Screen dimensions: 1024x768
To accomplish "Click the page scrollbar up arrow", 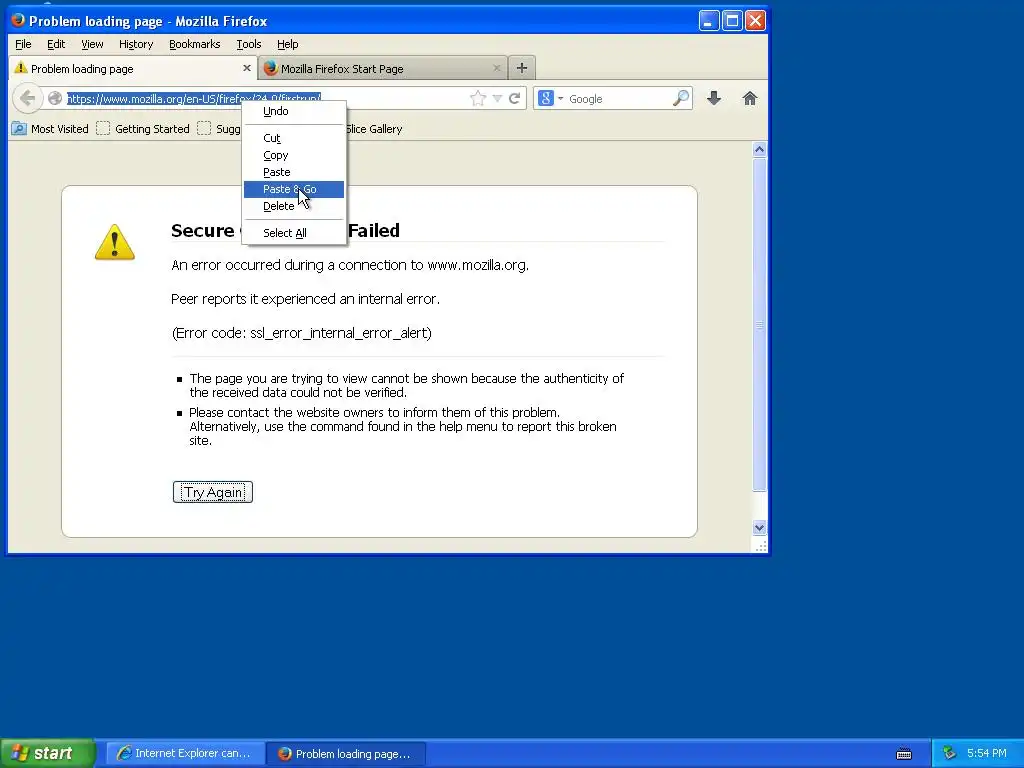I will point(759,150).
